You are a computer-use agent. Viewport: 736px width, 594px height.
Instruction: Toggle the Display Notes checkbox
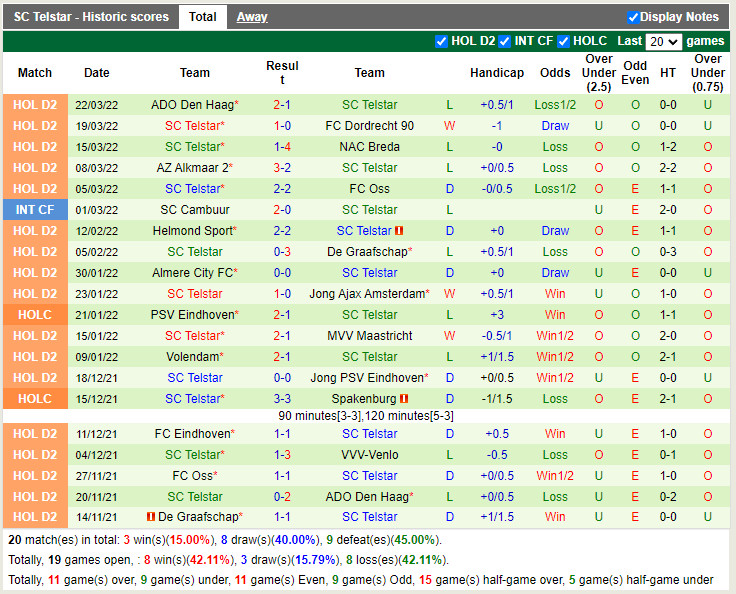tap(633, 17)
